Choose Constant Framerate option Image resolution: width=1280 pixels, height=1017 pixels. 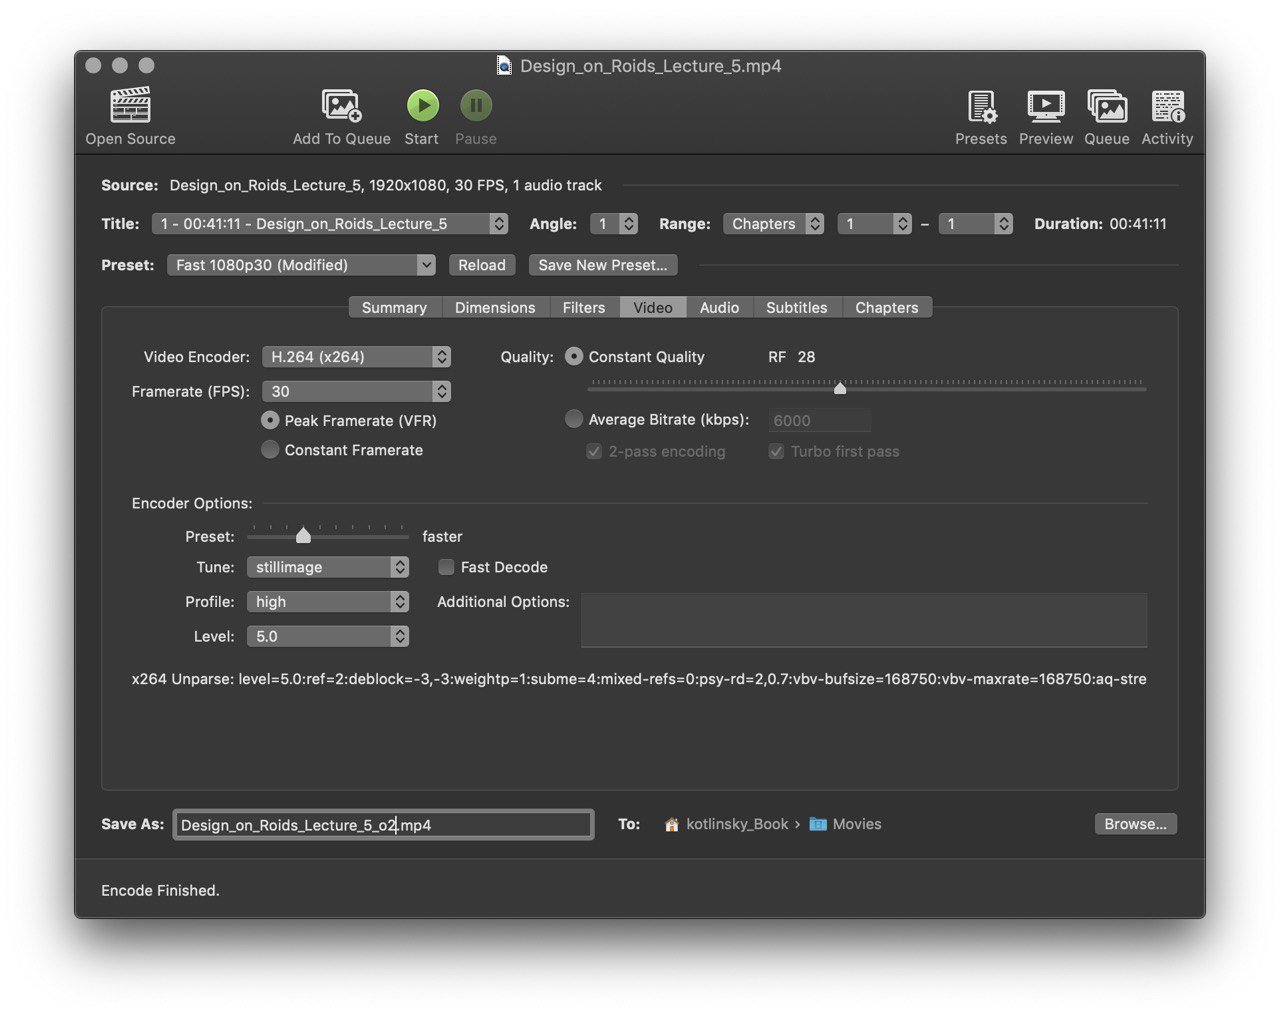pyautogui.click(x=270, y=450)
